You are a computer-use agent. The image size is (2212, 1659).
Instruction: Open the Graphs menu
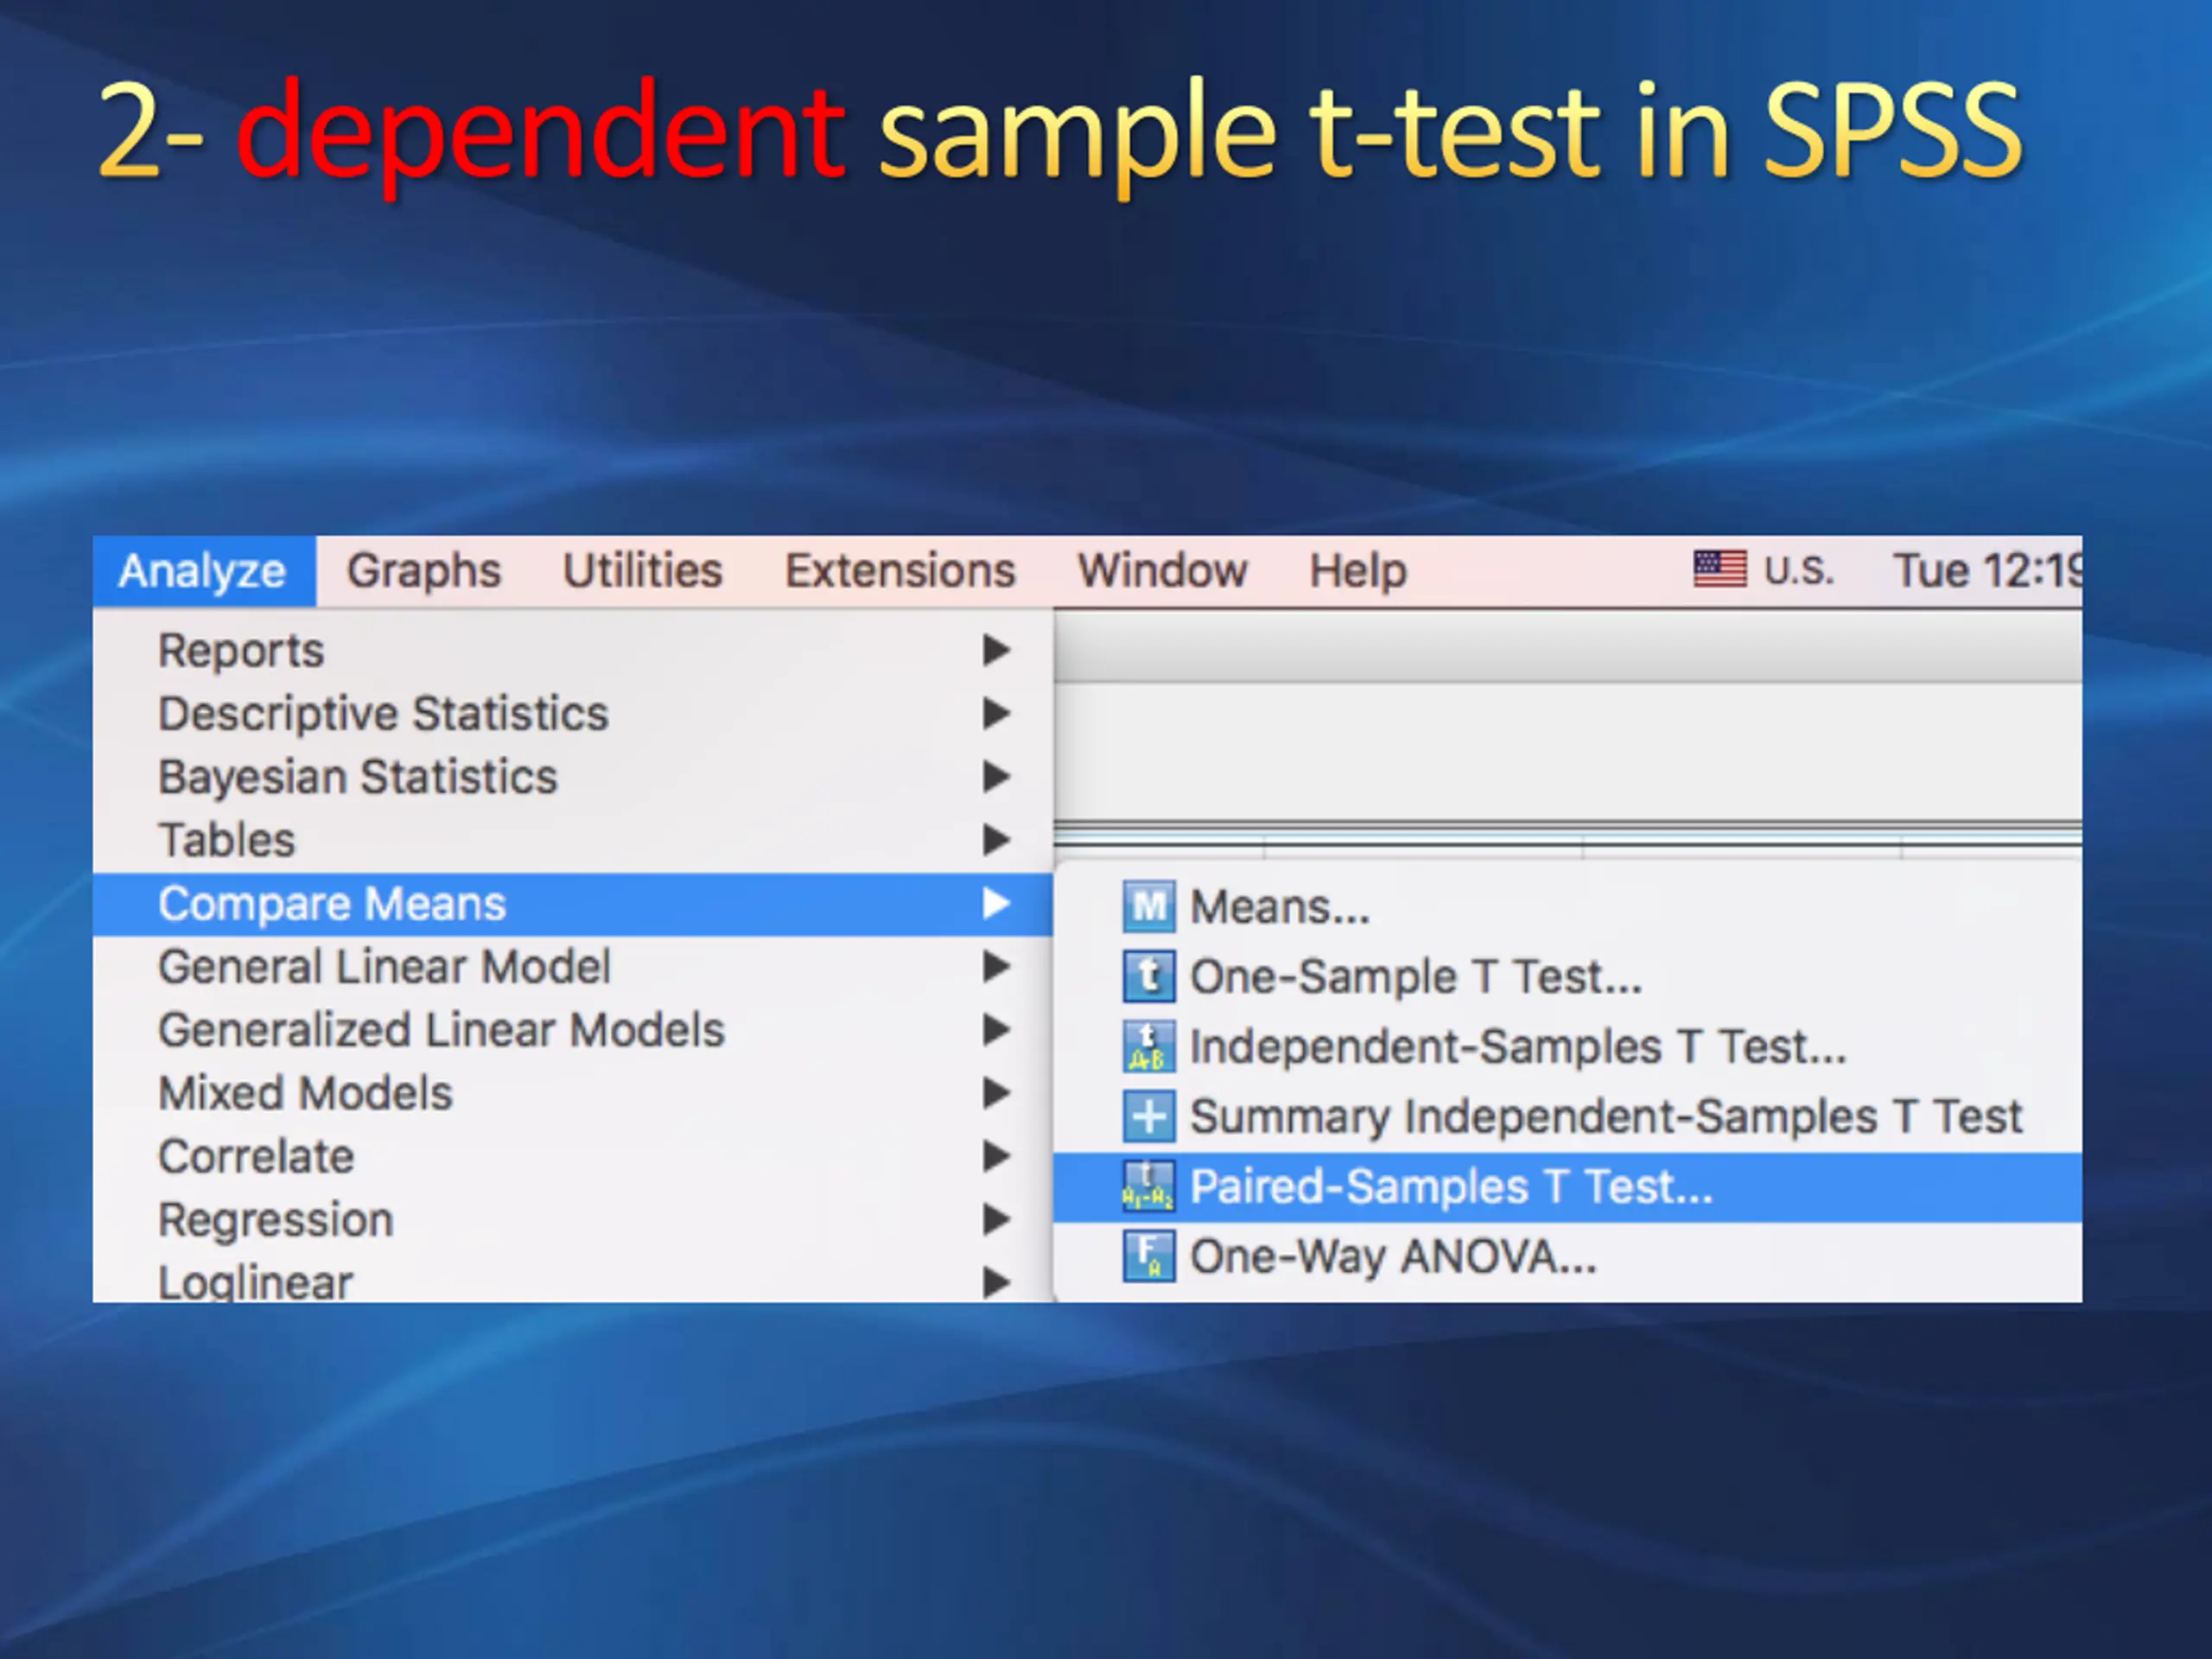[x=423, y=571]
